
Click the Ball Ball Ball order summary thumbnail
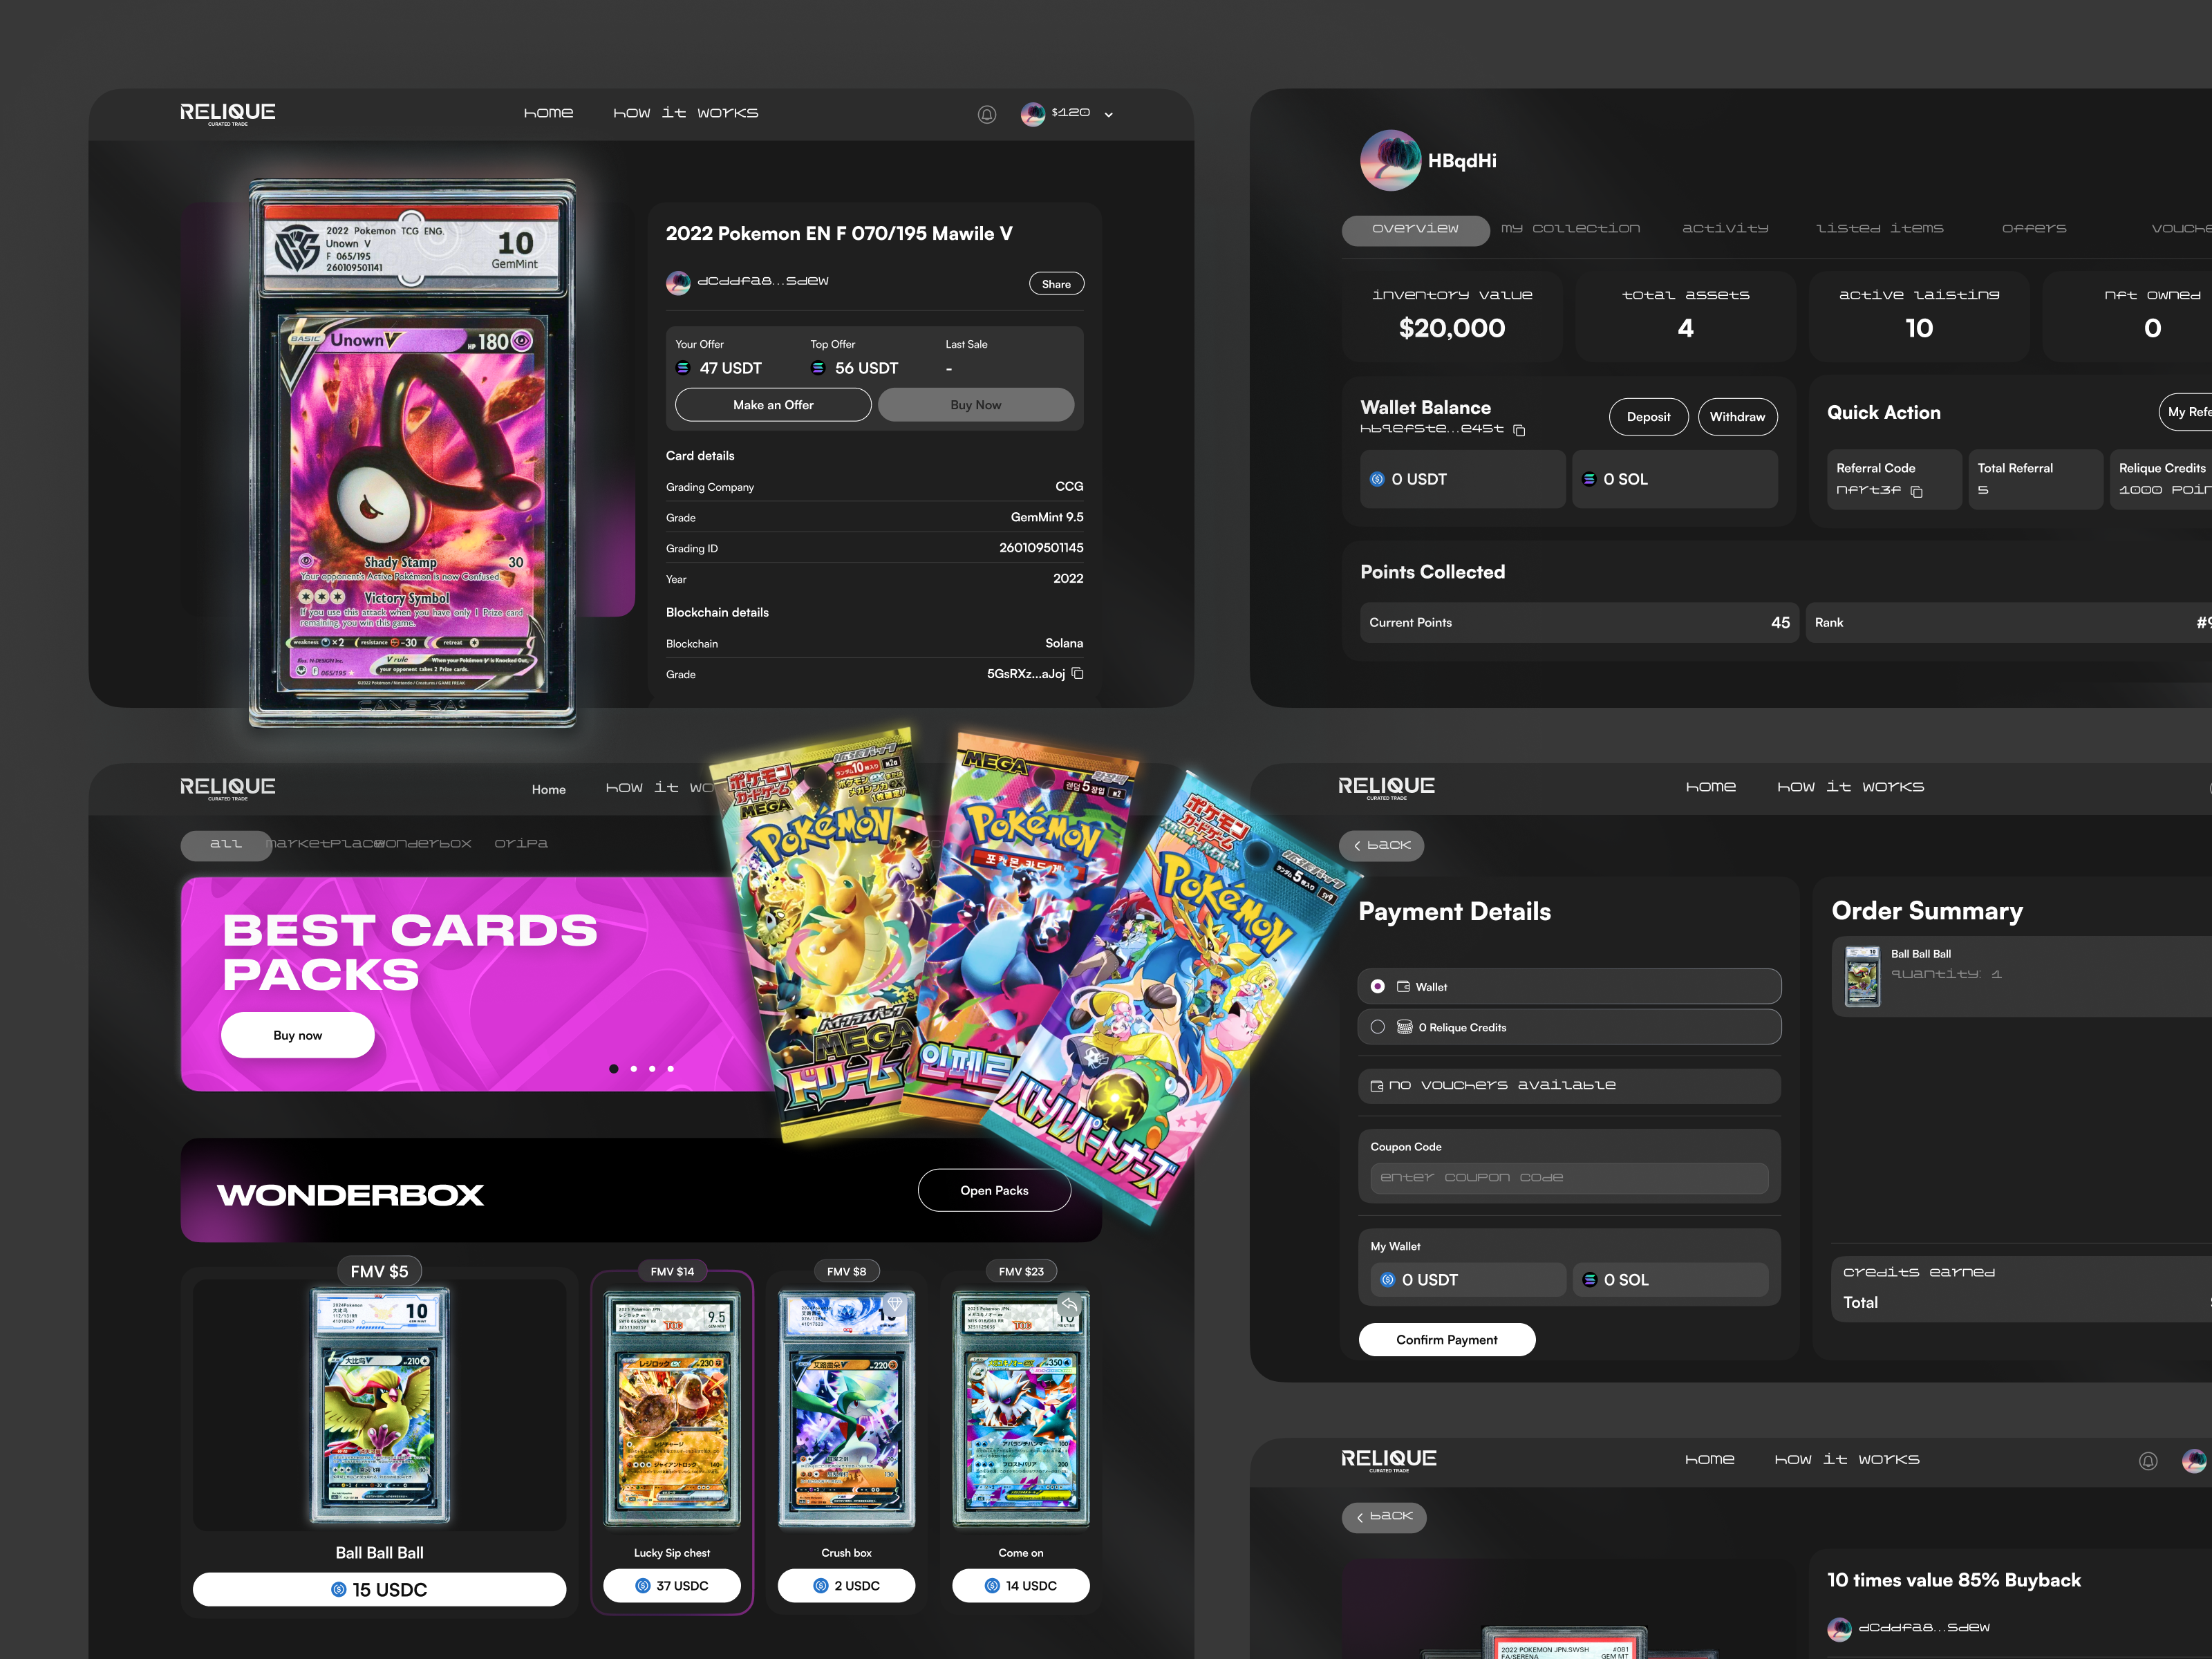tap(1861, 976)
